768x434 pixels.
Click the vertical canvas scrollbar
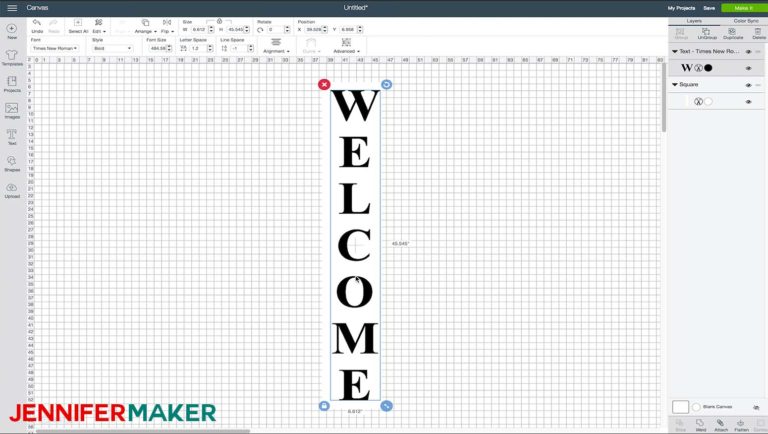(x=664, y=98)
